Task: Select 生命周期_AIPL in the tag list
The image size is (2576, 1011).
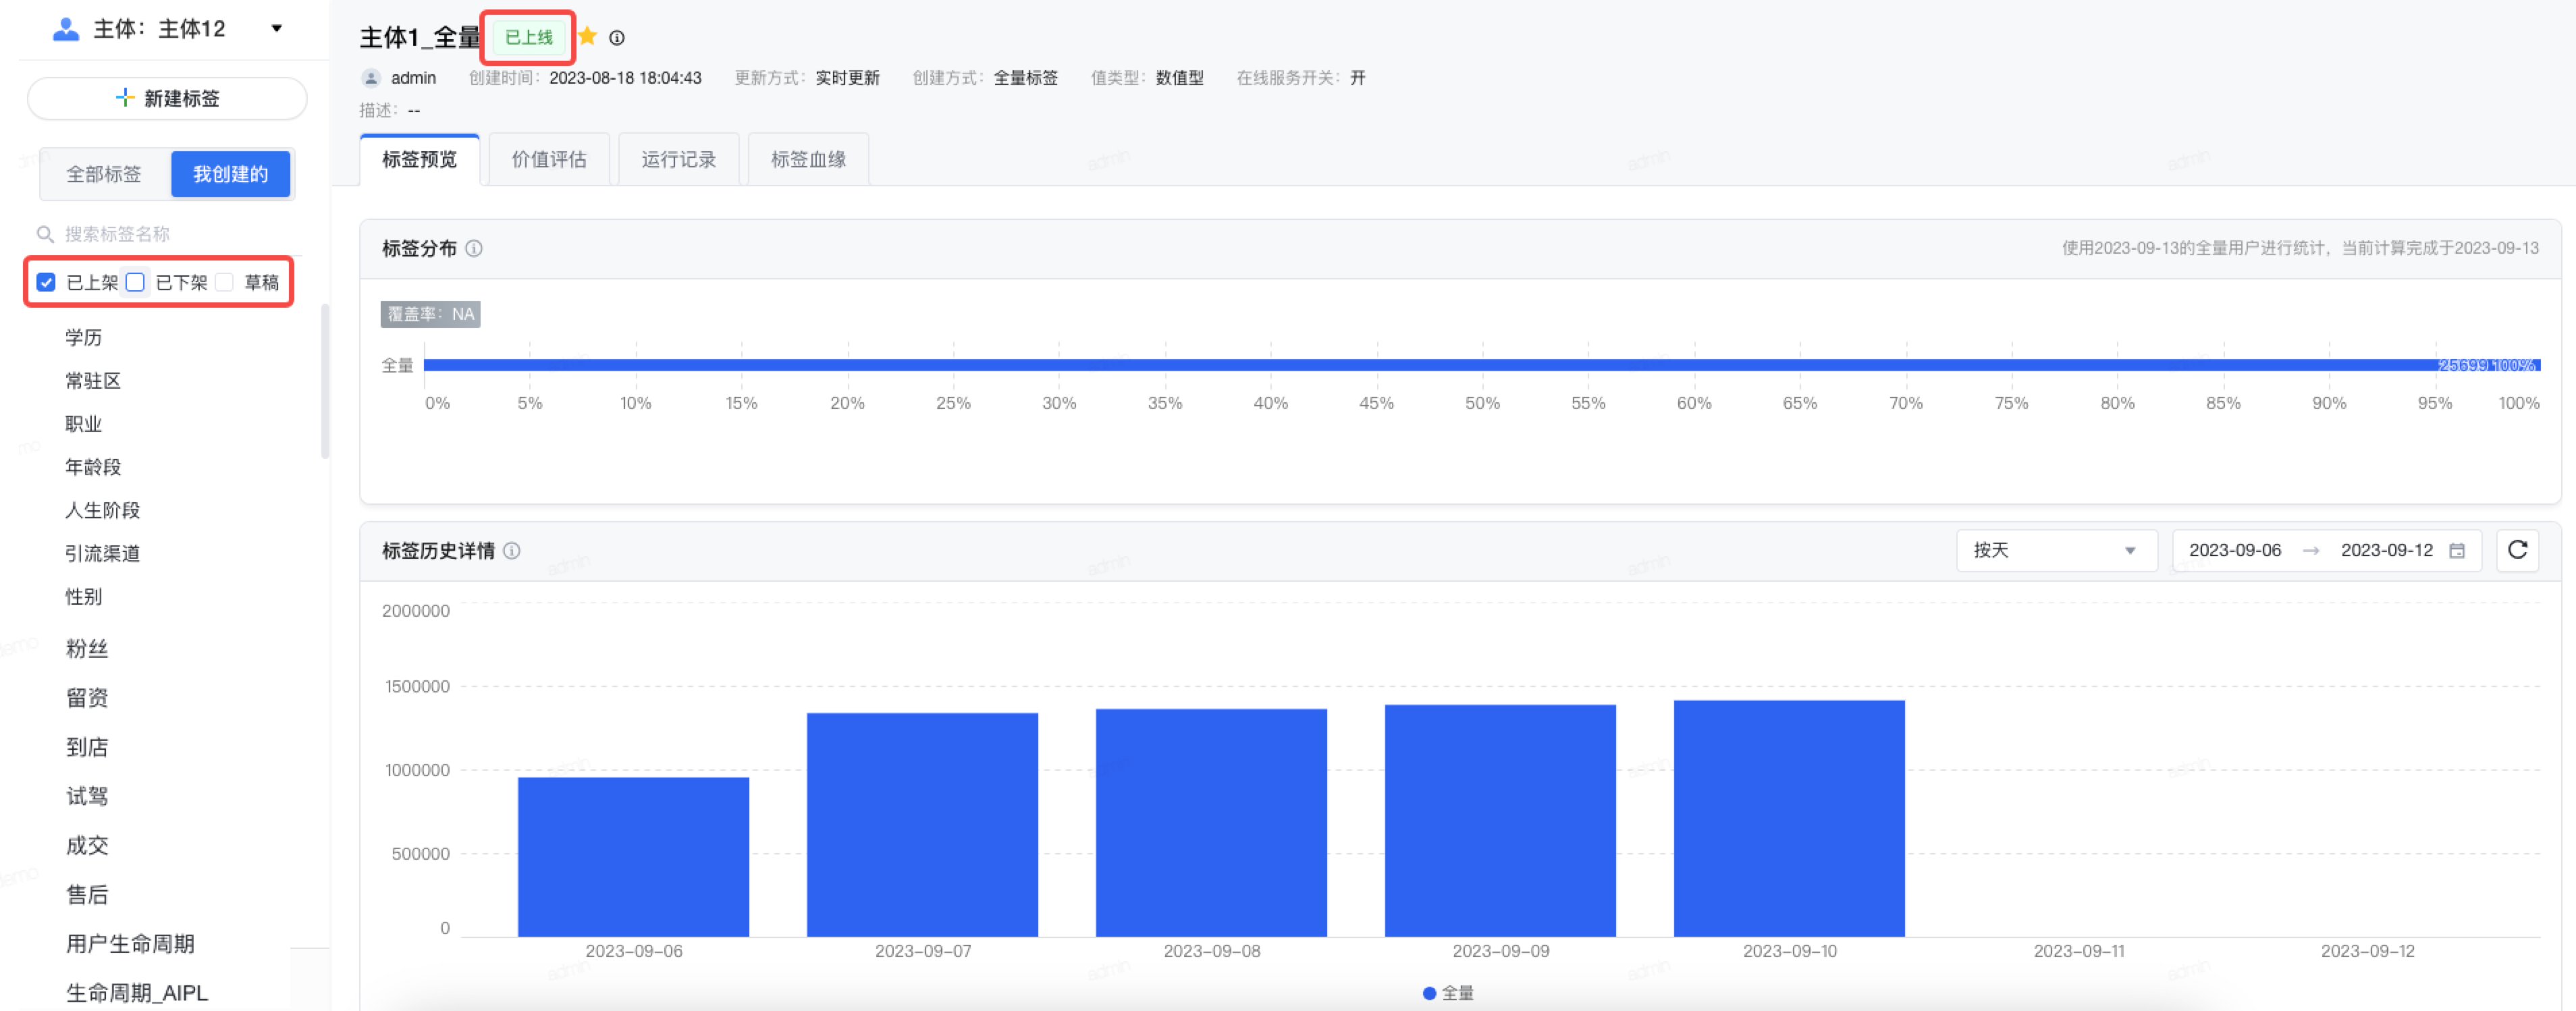Action: point(137,993)
